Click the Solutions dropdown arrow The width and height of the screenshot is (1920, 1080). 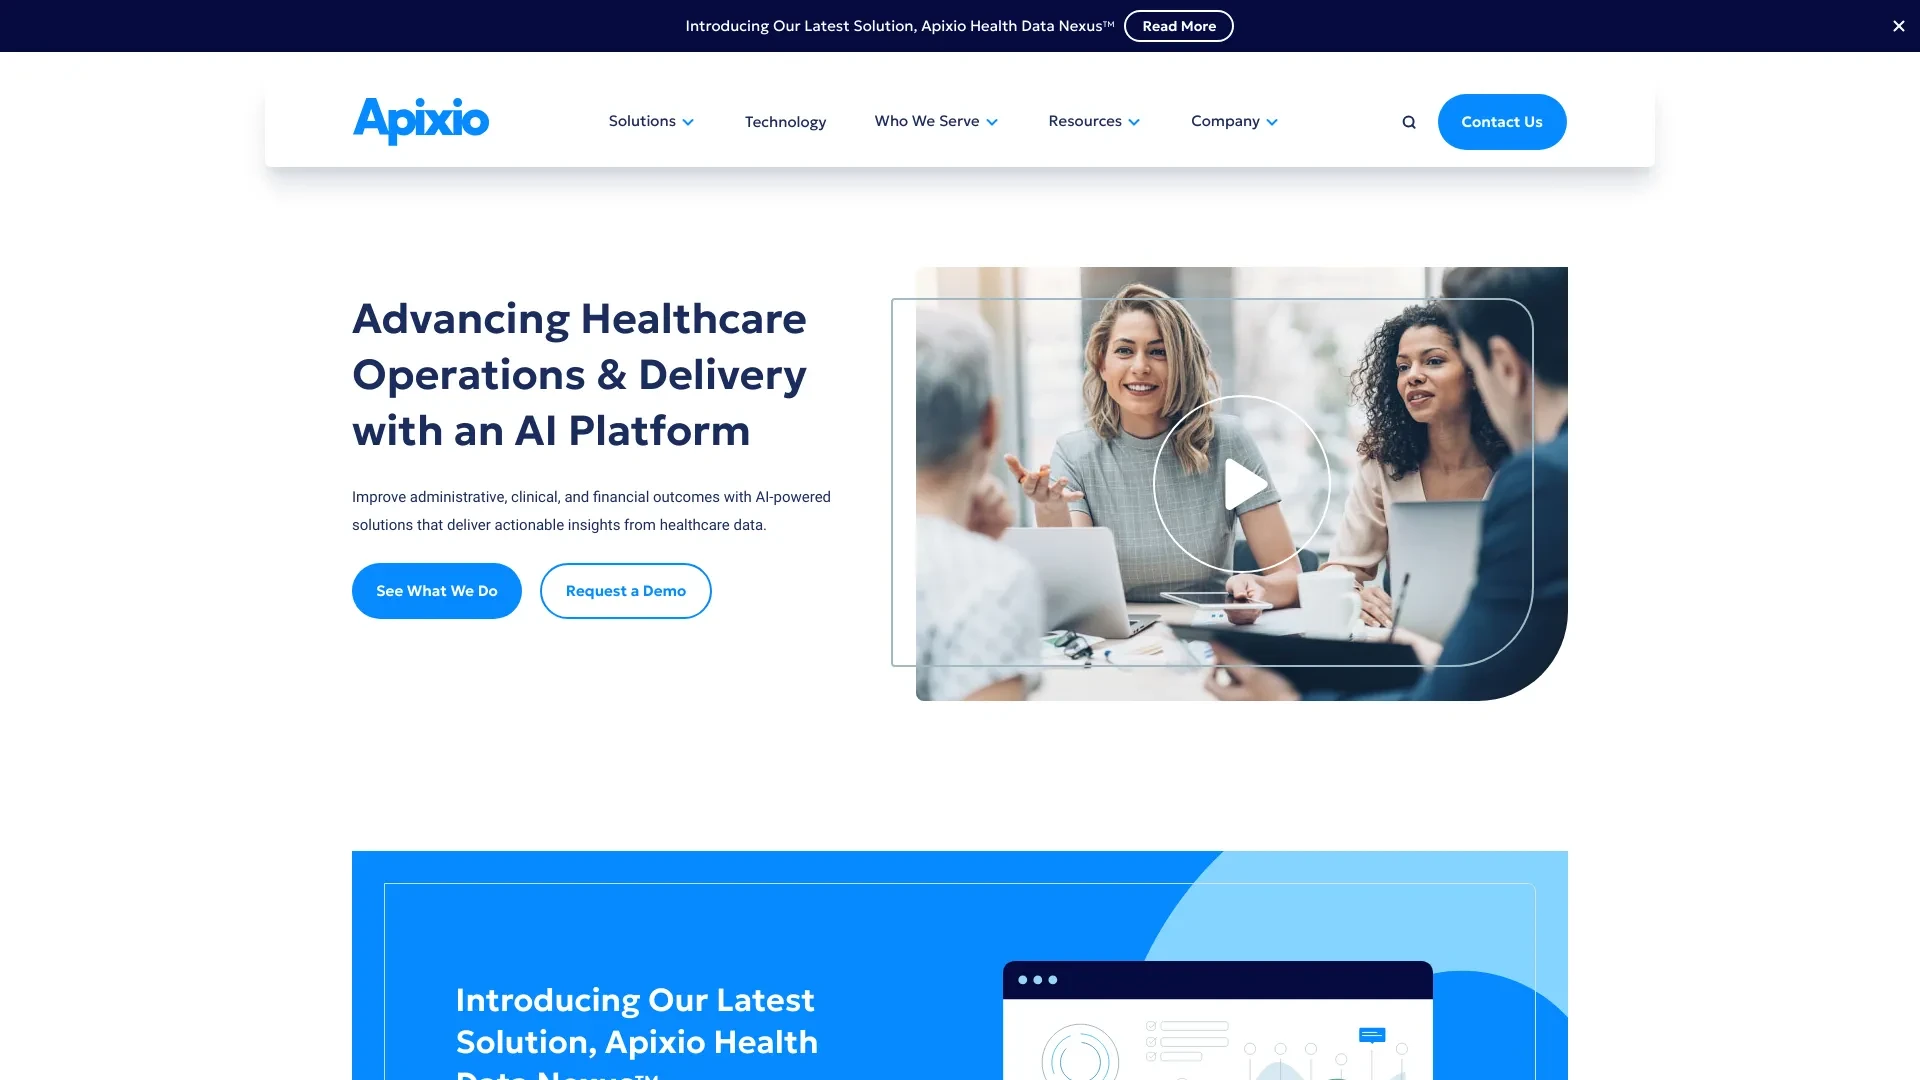coord(688,121)
